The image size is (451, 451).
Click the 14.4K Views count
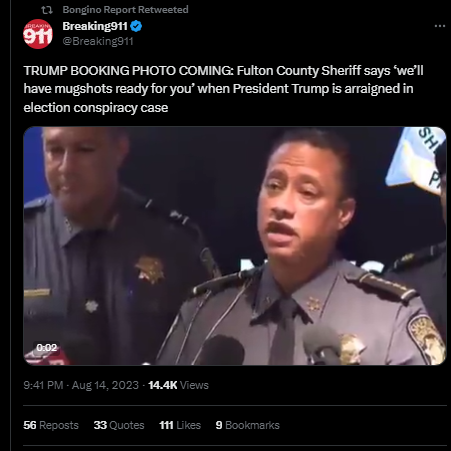(178, 385)
